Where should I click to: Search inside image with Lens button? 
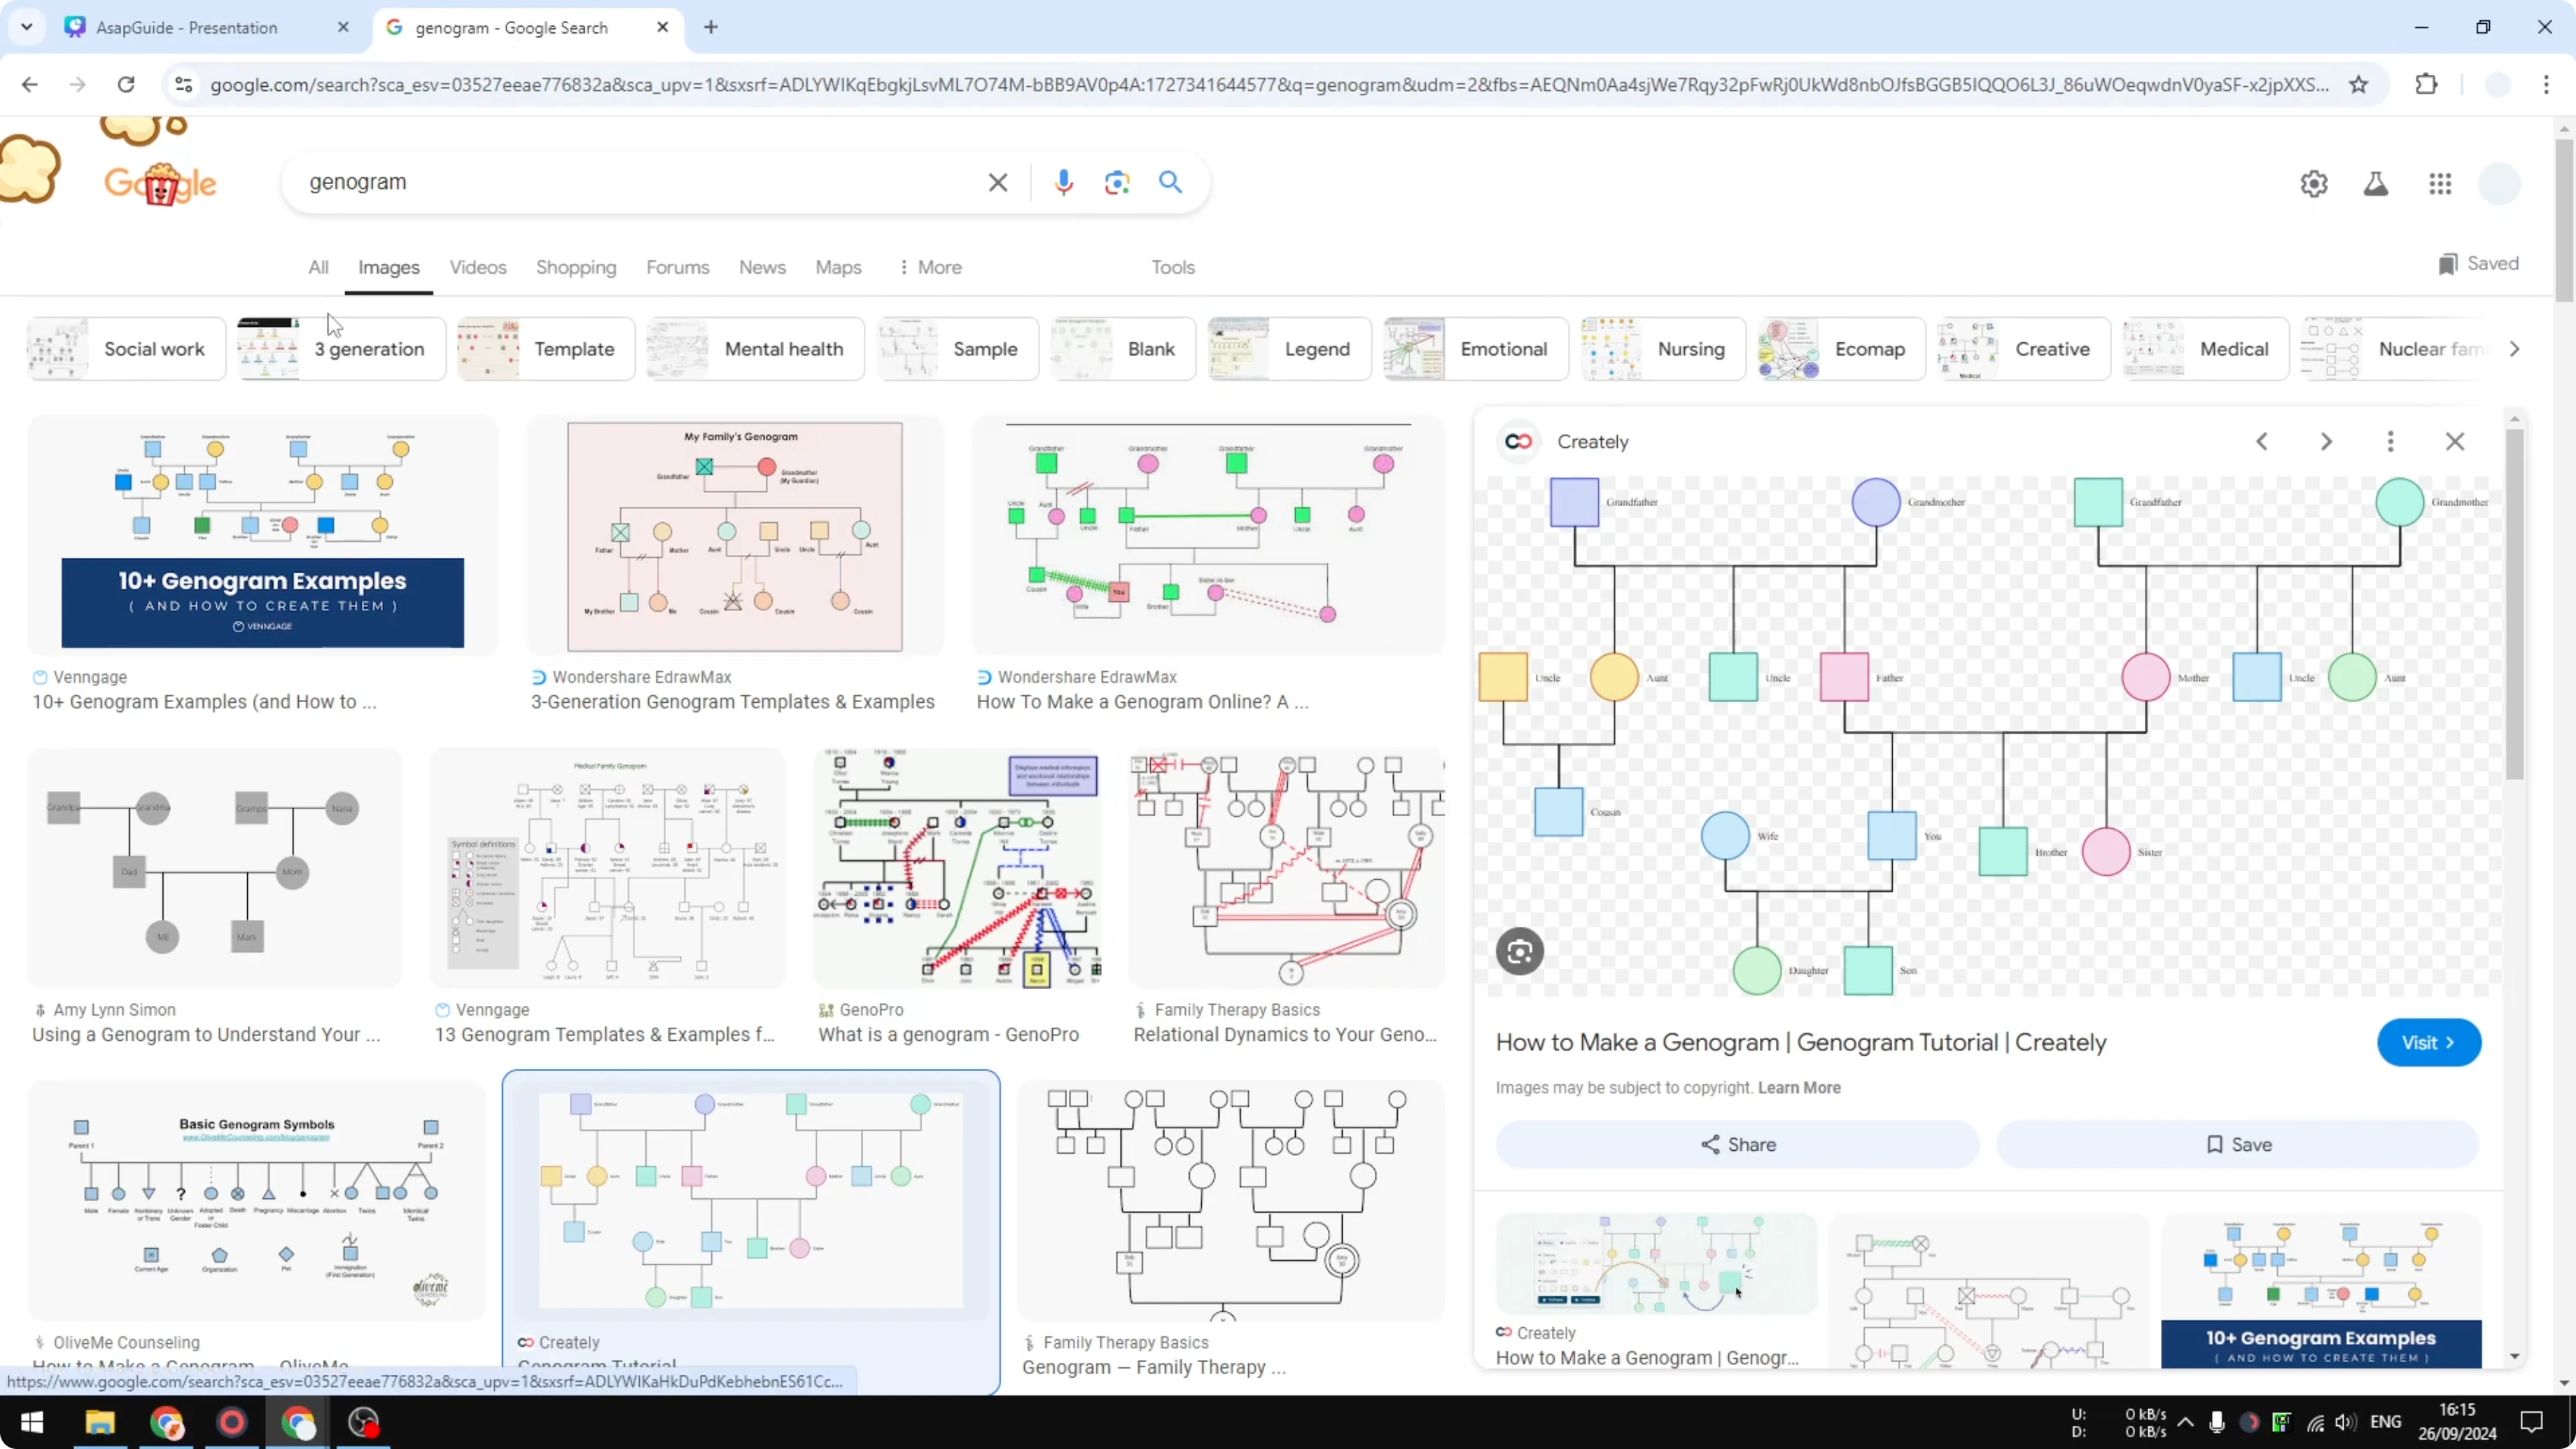[x=1519, y=951]
